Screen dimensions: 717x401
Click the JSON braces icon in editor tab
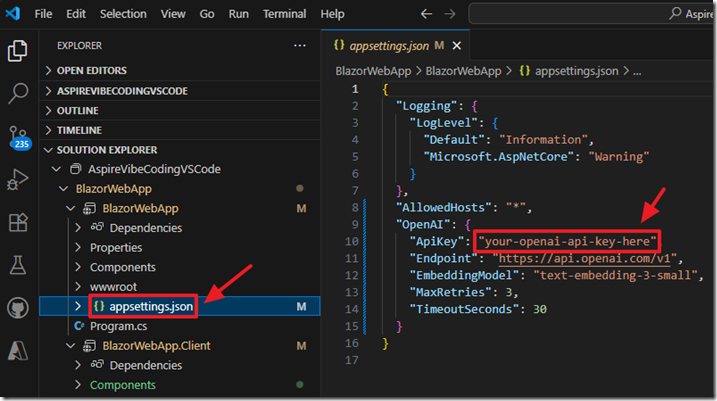339,45
